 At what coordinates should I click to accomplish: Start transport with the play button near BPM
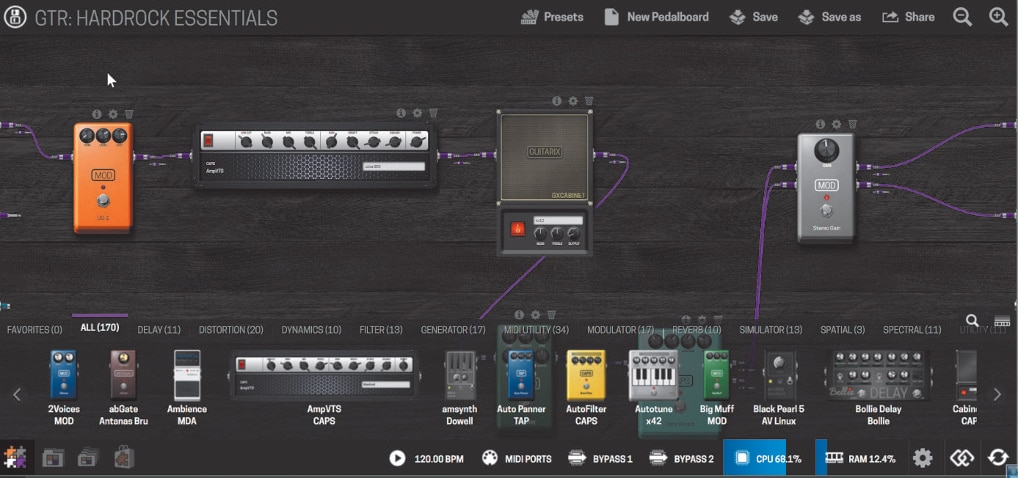397,459
